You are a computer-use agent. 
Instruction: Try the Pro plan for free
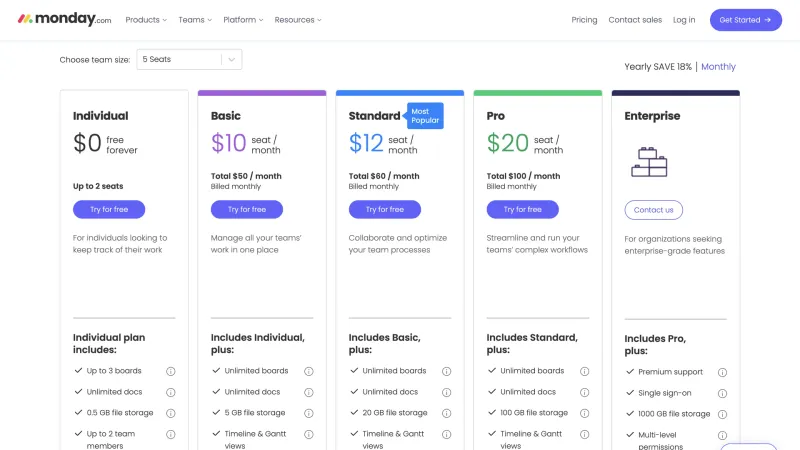[x=522, y=209]
